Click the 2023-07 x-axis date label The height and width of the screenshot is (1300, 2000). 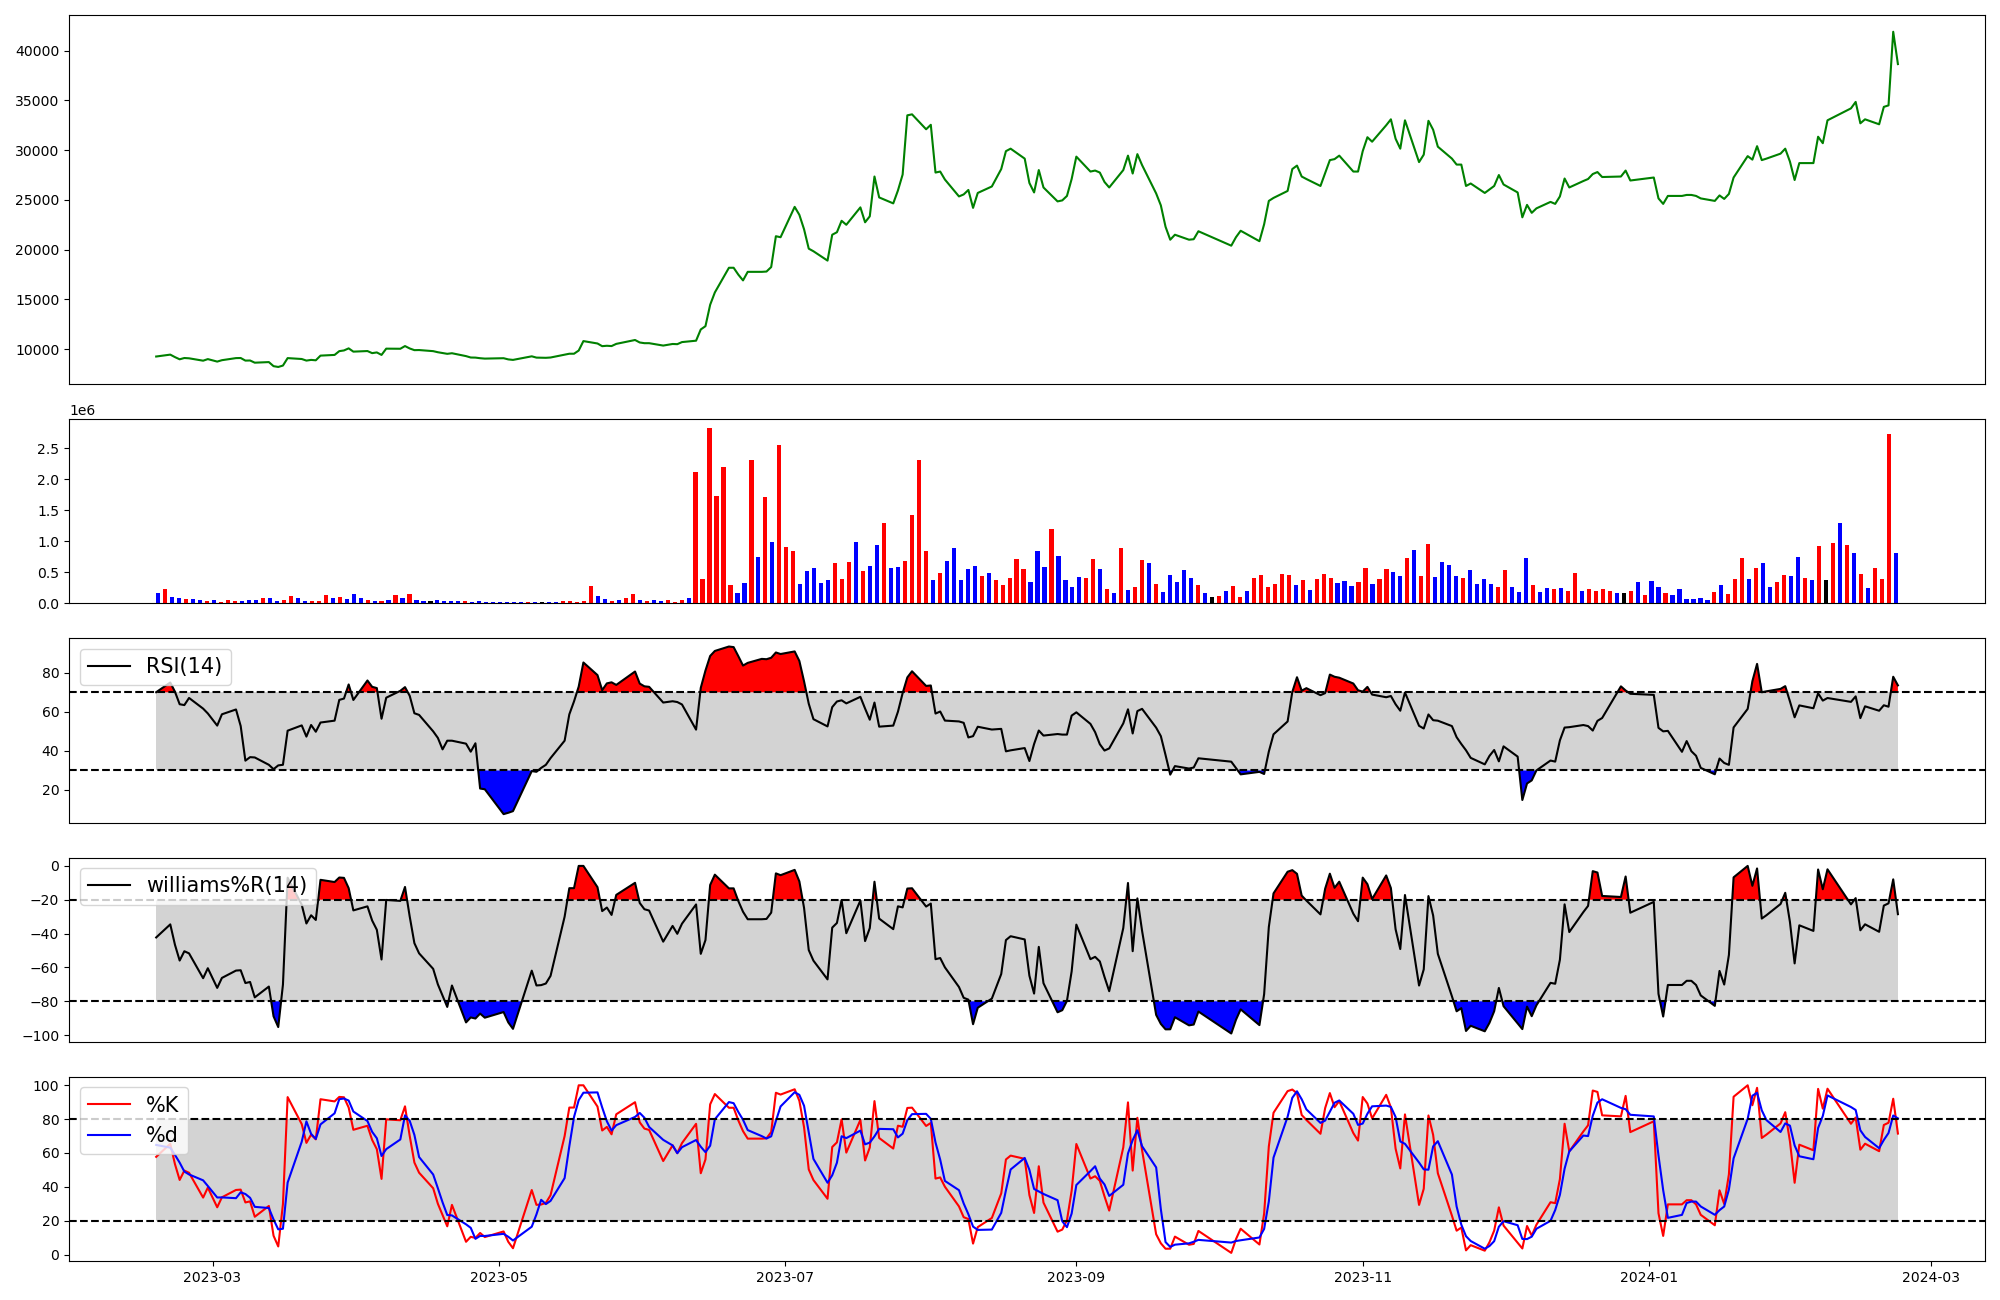coord(785,1277)
